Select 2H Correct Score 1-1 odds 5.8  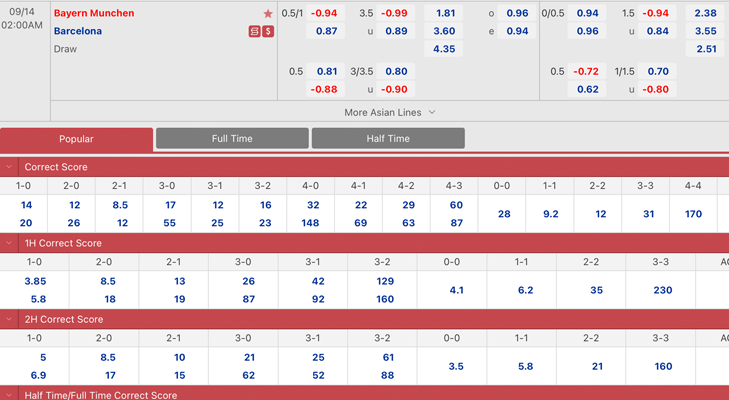click(525, 367)
